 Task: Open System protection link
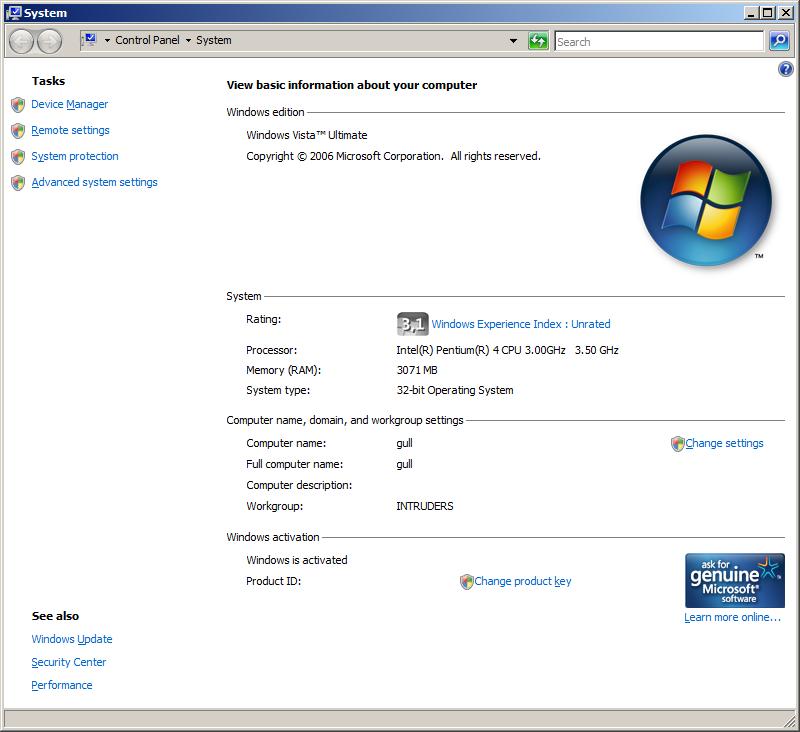[75, 157]
